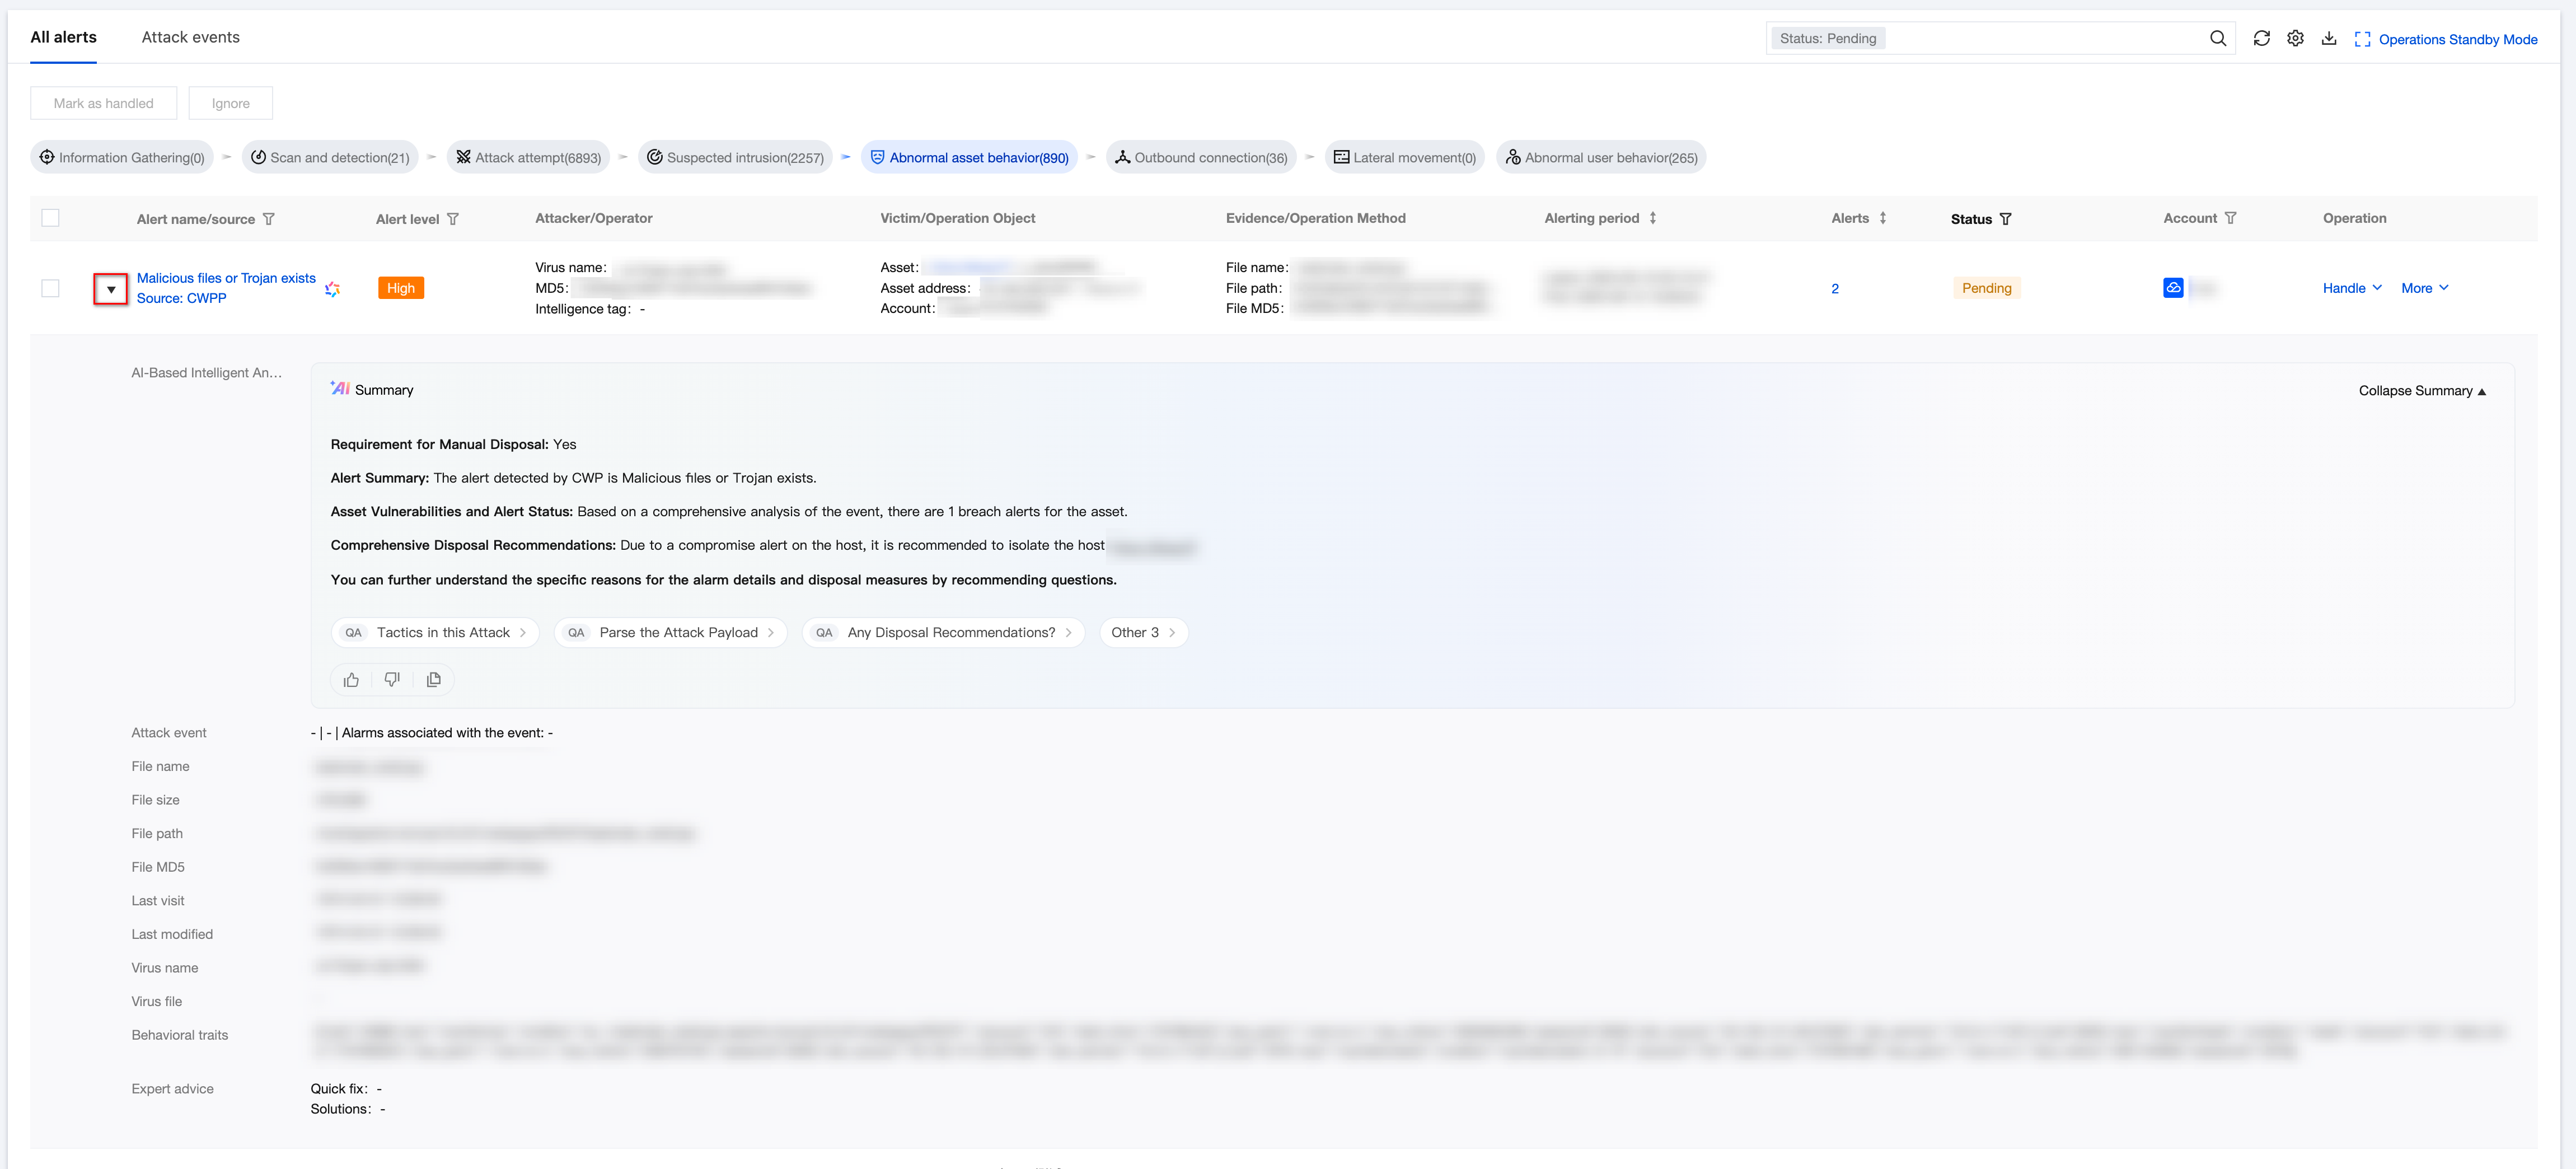
Task: Refresh the alerts list
Action: (x=2261, y=38)
